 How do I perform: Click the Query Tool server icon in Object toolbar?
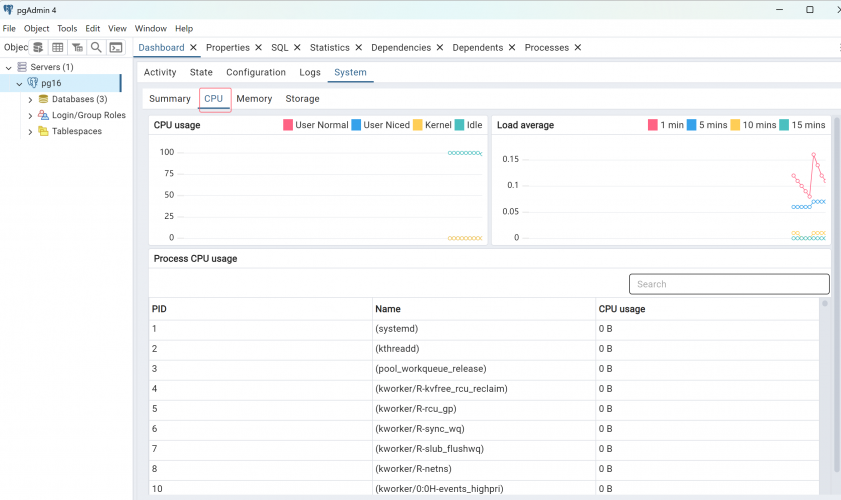pyautogui.click(x=38, y=47)
